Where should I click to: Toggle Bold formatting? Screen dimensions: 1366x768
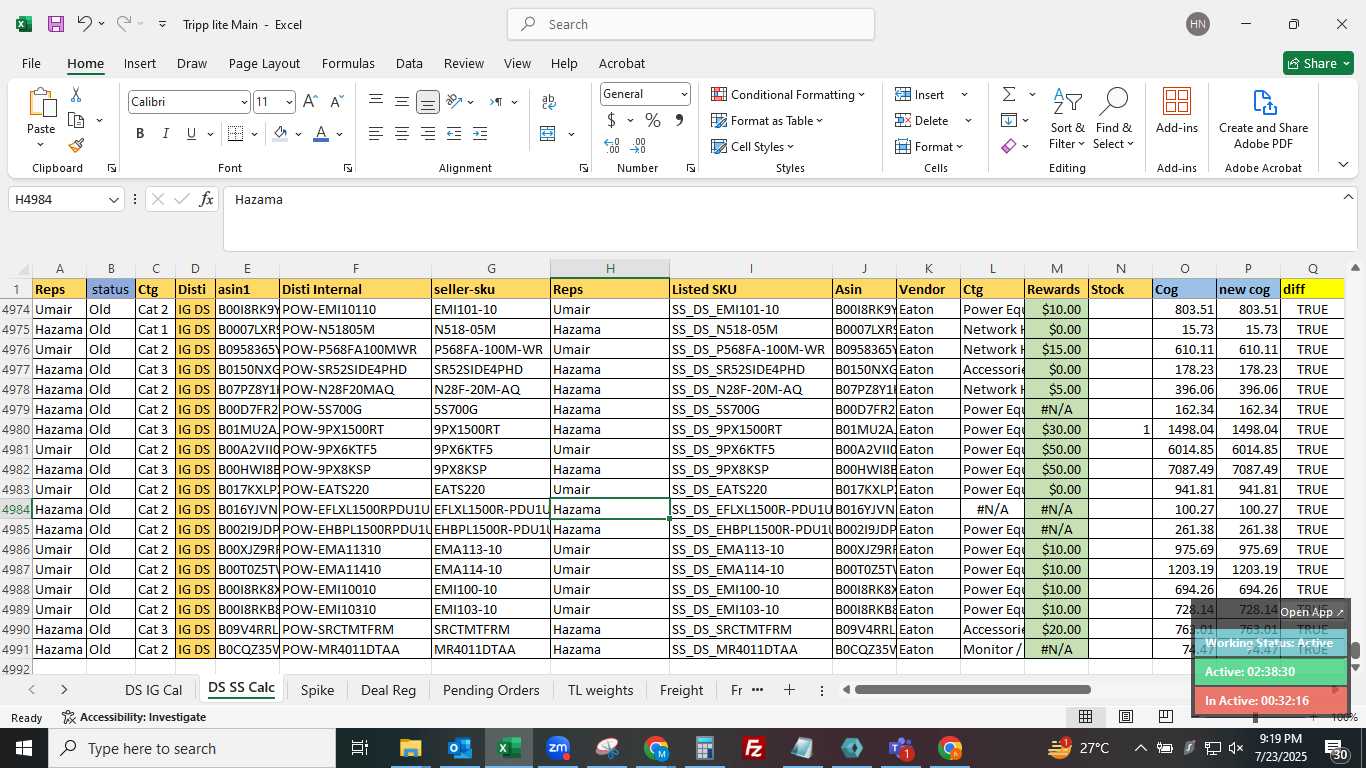click(140, 134)
